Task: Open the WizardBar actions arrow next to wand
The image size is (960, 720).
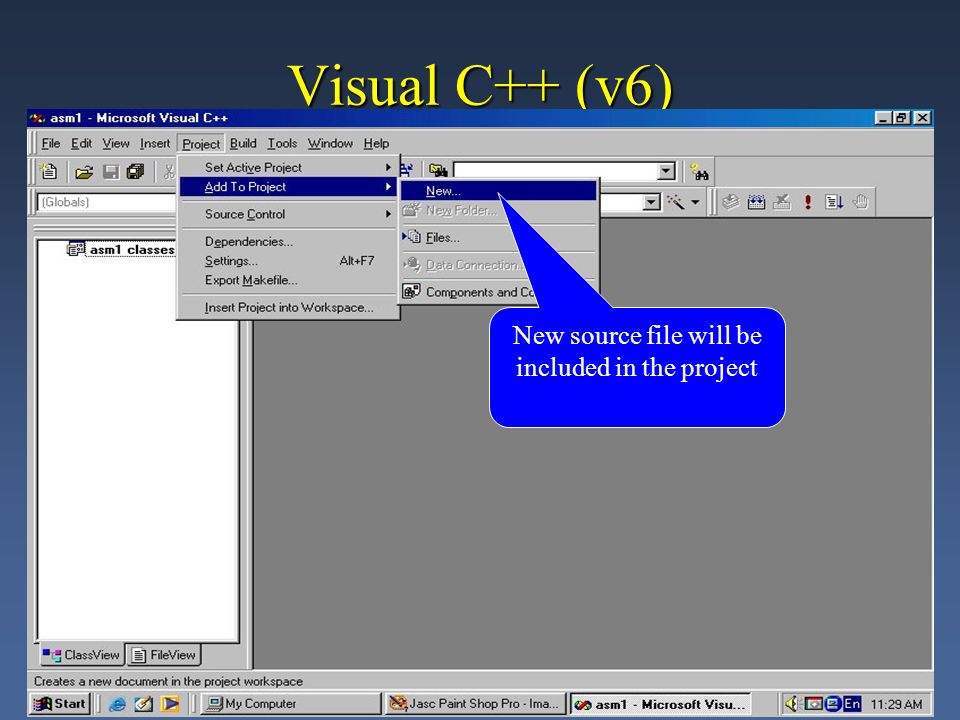Action: [x=696, y=201]
